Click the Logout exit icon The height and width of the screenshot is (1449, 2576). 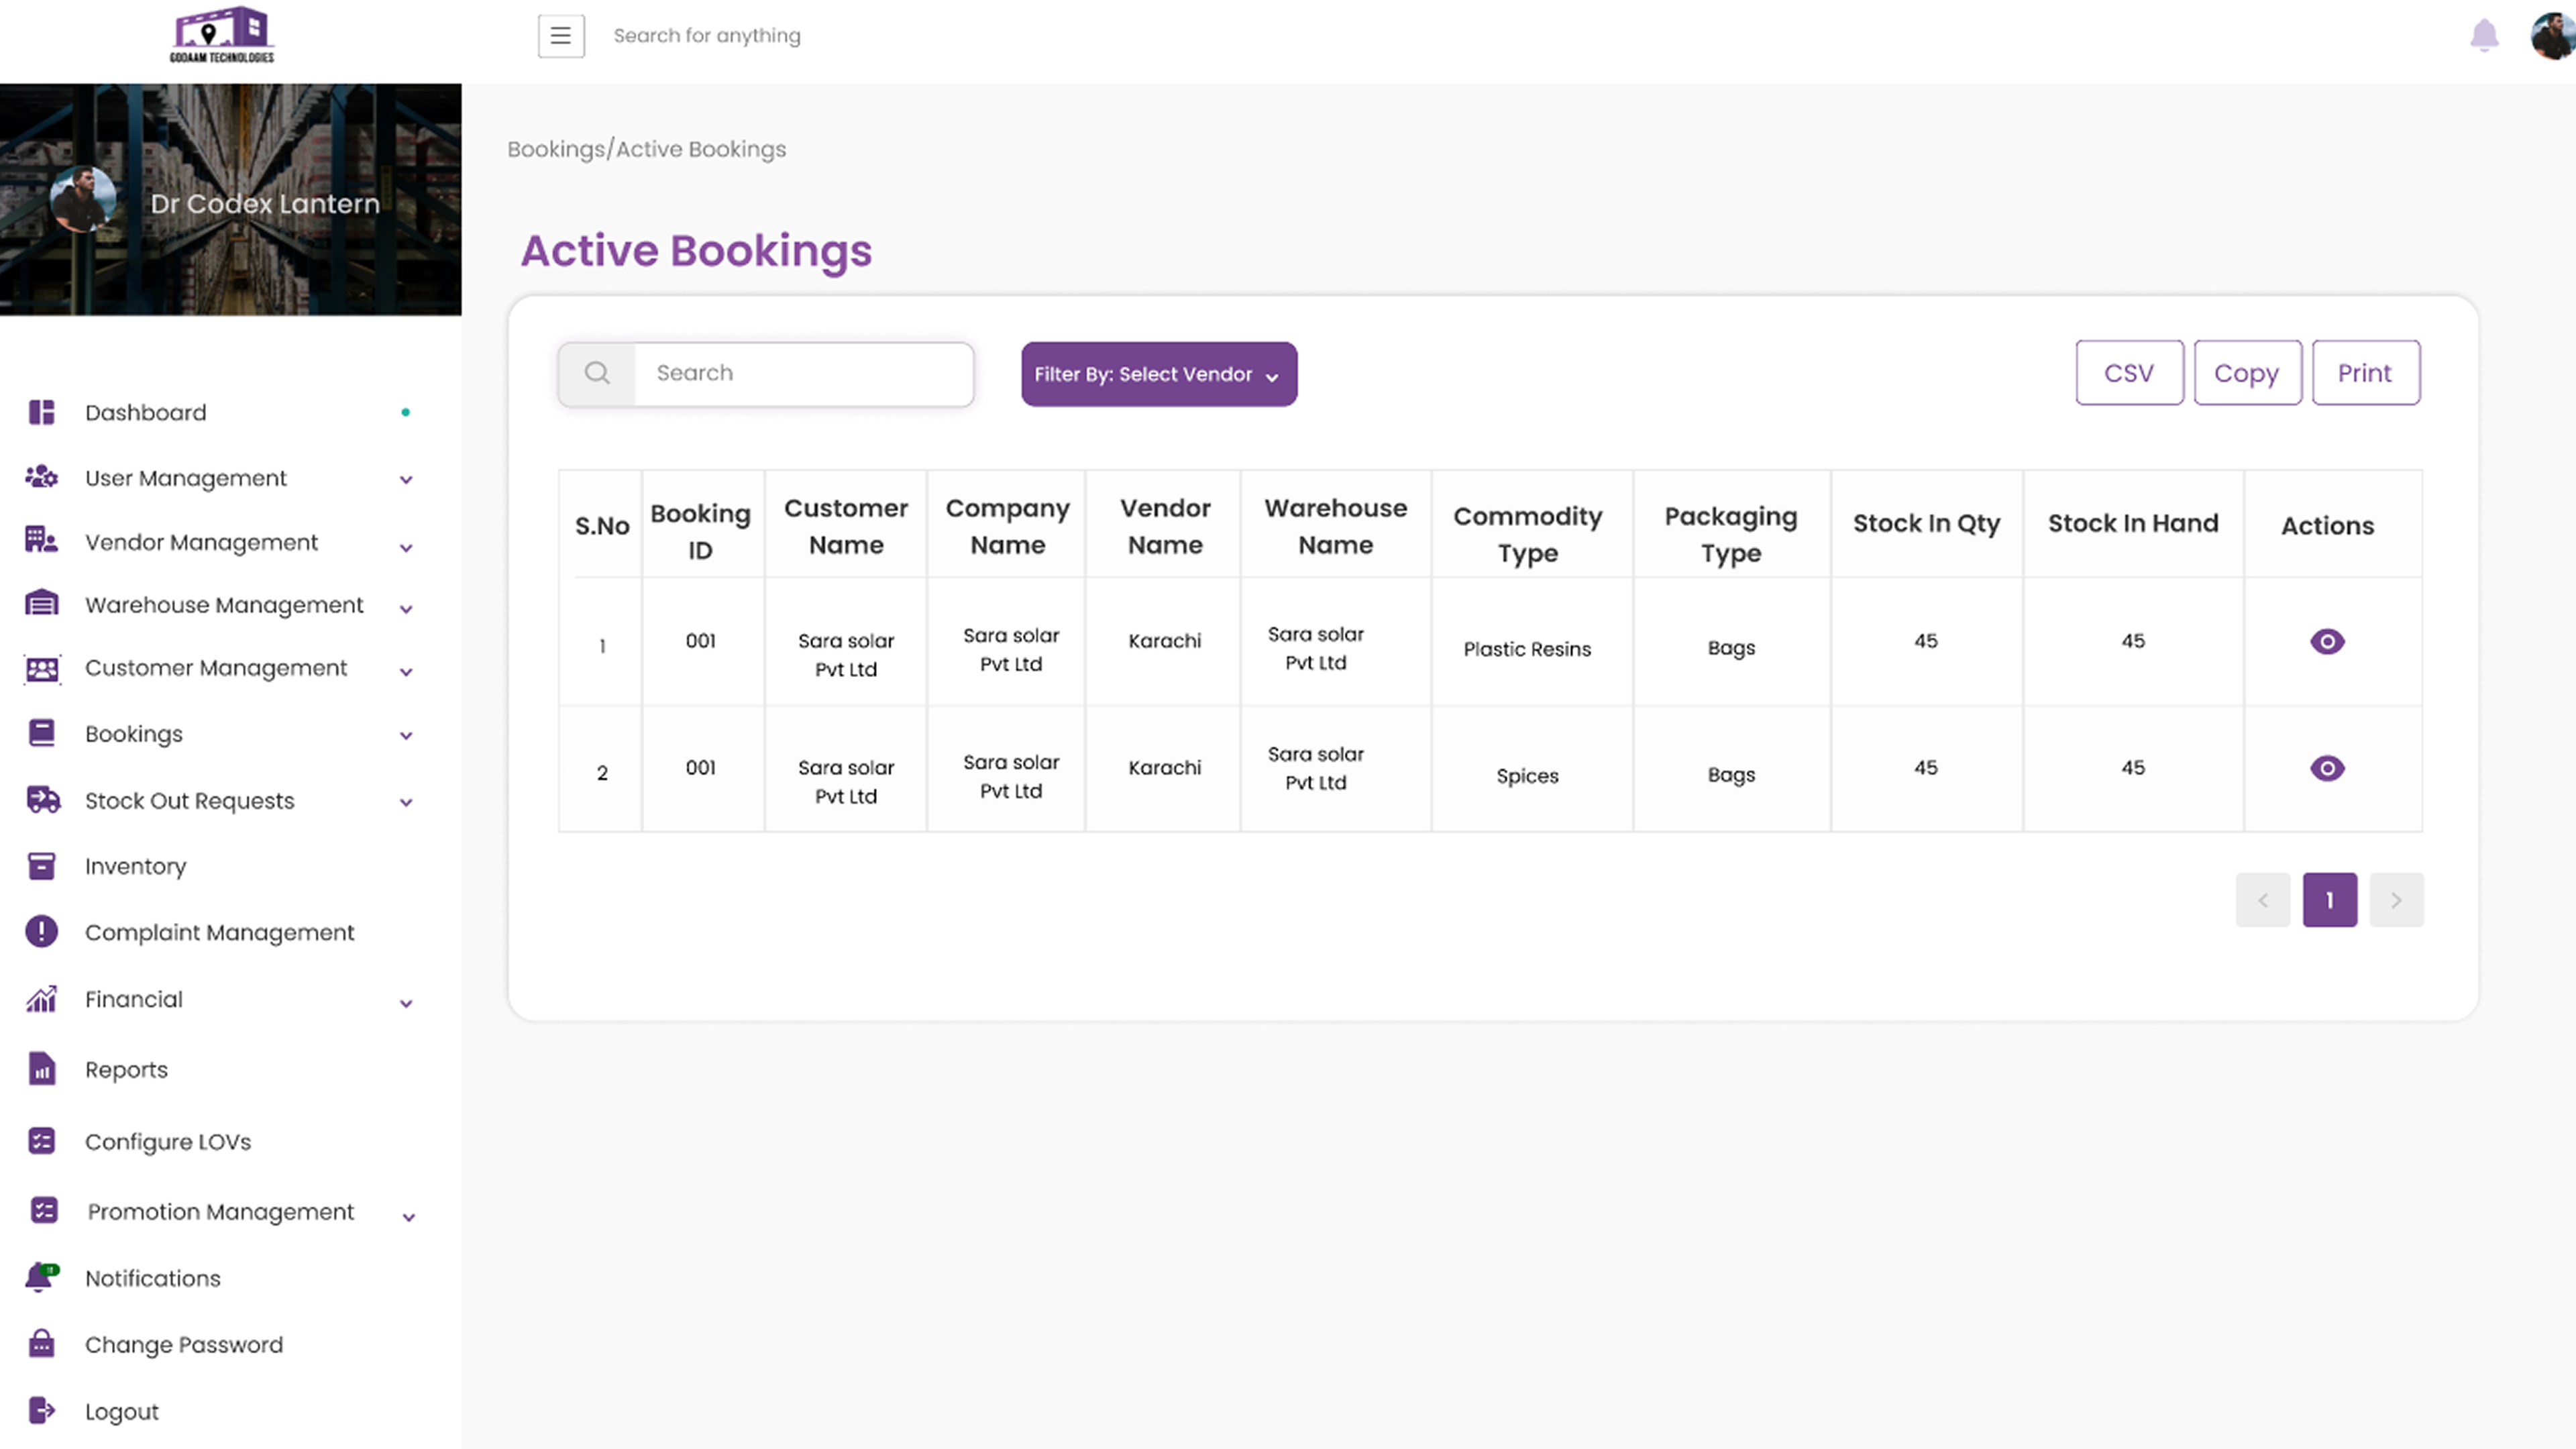(x=41, y=1410)
